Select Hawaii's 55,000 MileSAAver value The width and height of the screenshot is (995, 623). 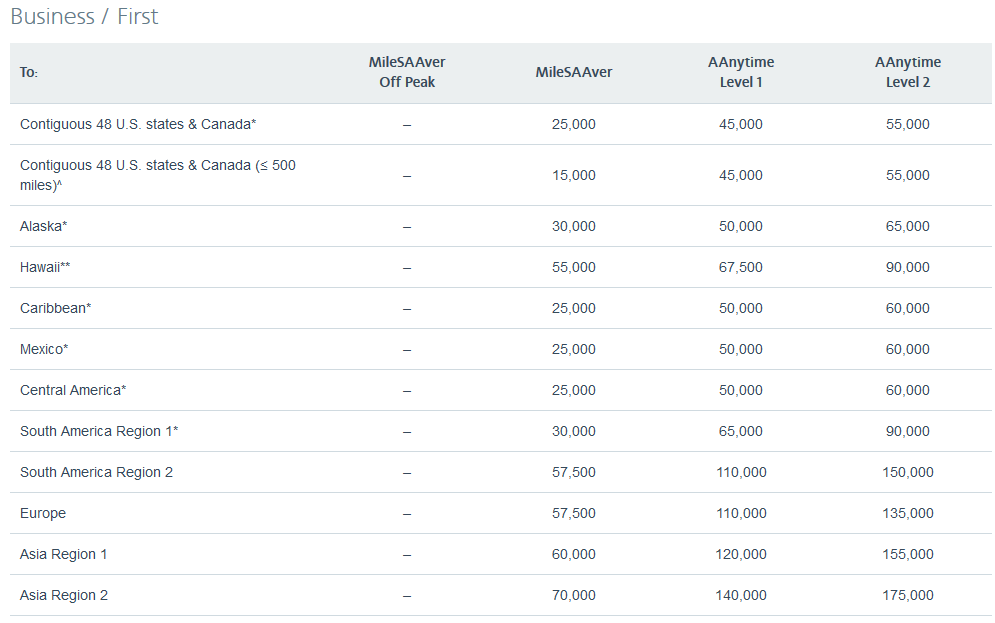click(x=574, y=268)
